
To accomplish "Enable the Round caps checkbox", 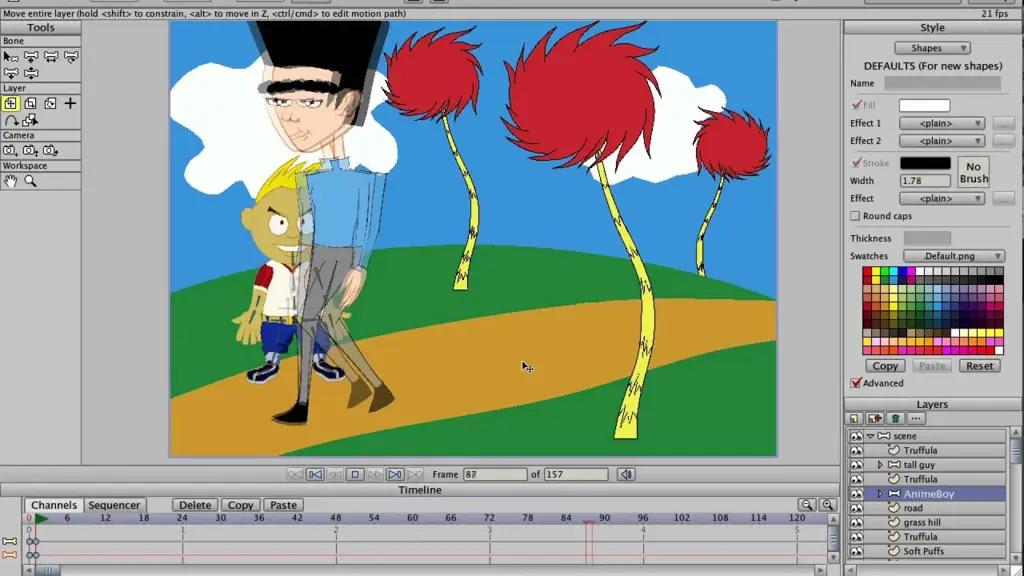I will (x=855, y=216).
